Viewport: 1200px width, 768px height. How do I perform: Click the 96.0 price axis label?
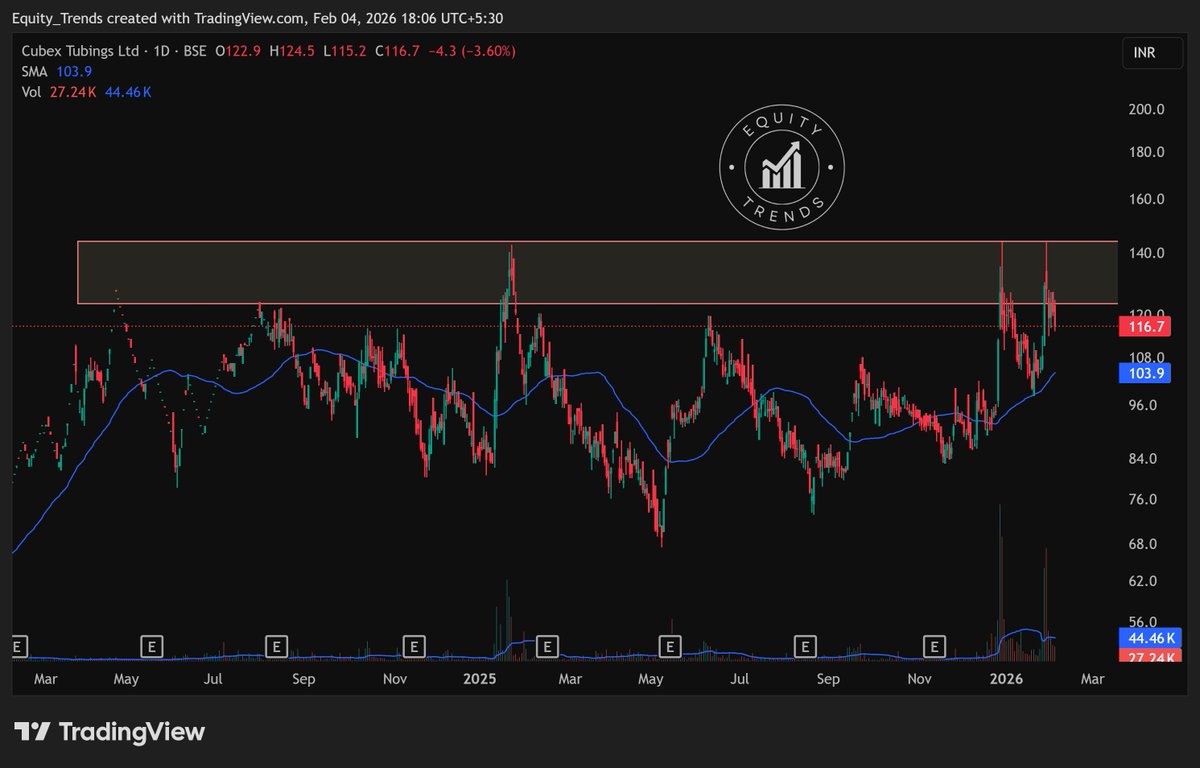(x=1145, y=405)
